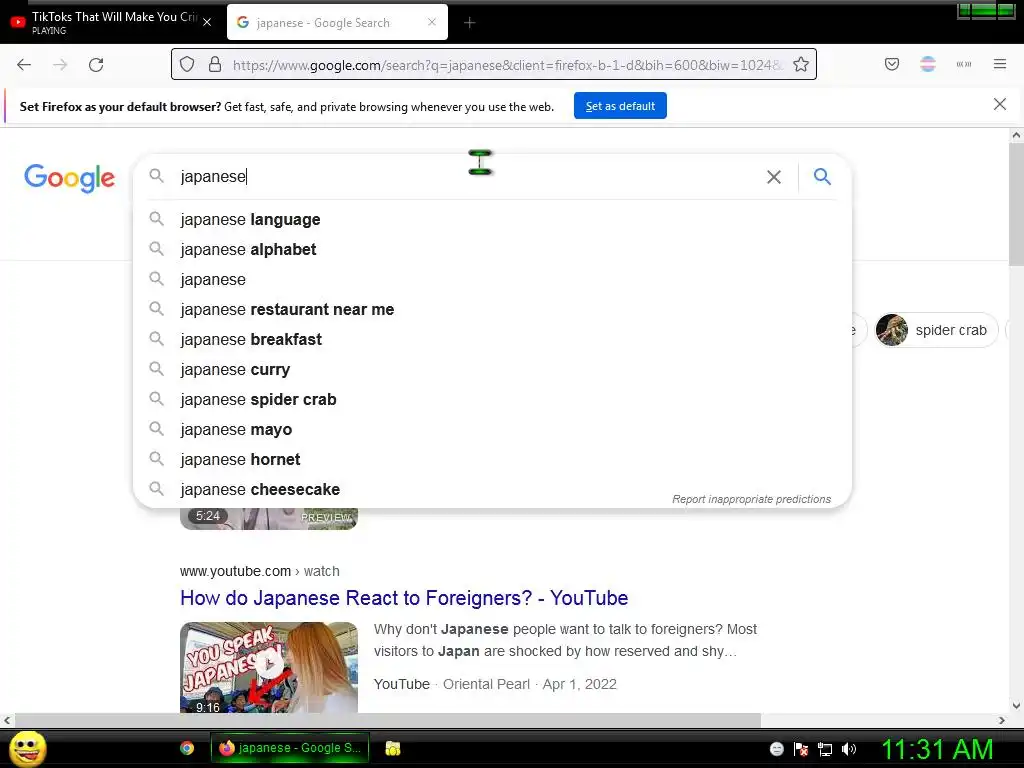Open a new browser tab
Image resolution: width=1024 pixels, height=768 pixels.
pos(470,23)
